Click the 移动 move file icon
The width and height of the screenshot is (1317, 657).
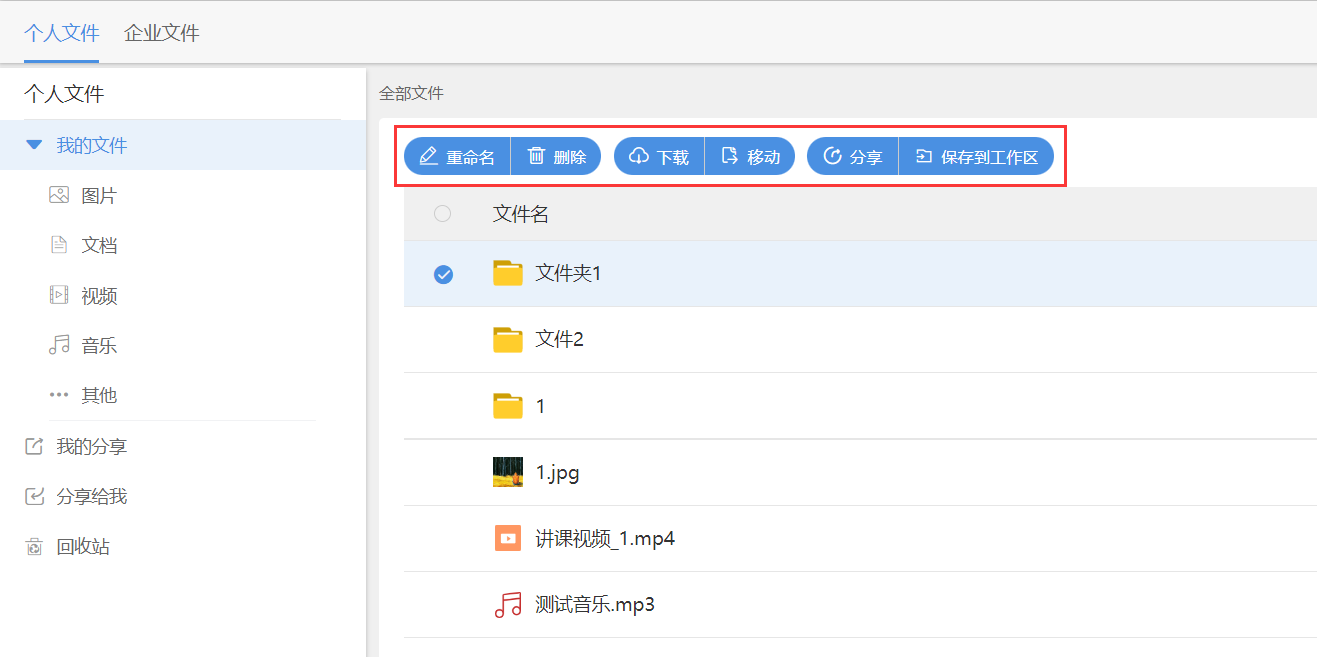click(x=730, y=156)
